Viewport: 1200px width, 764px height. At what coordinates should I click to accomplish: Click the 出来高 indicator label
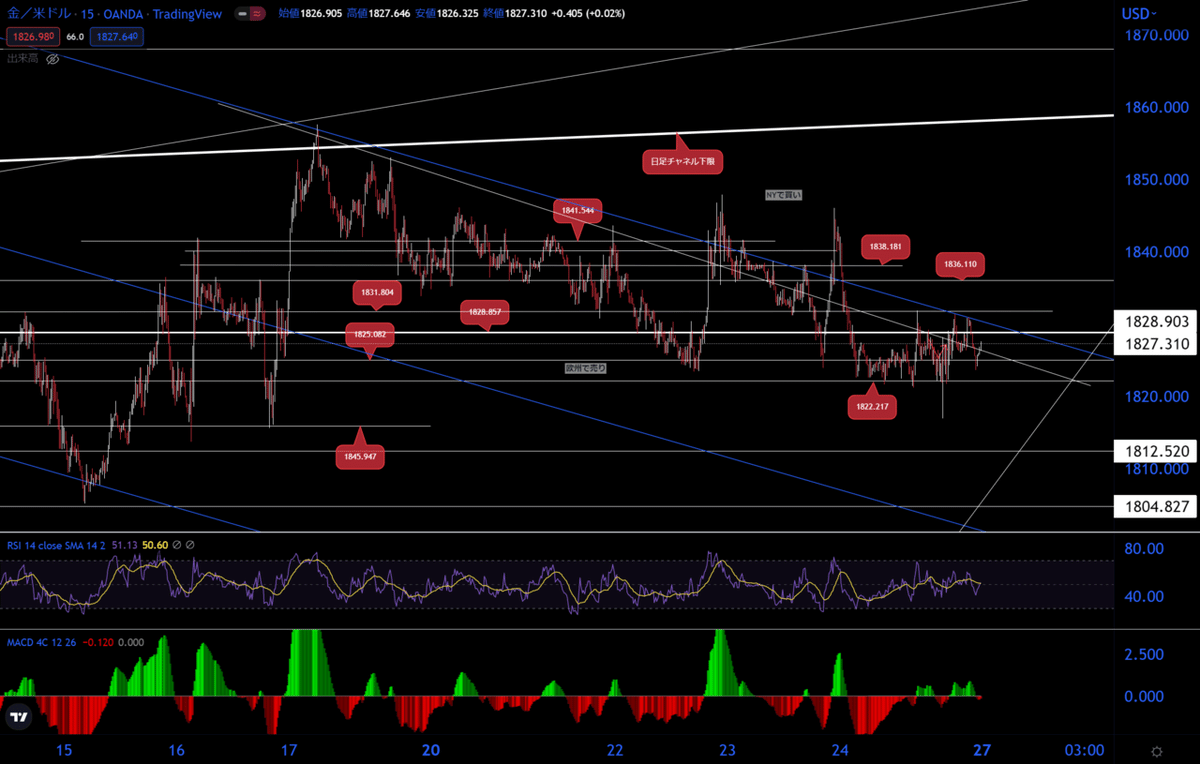(x=23, y=59)
